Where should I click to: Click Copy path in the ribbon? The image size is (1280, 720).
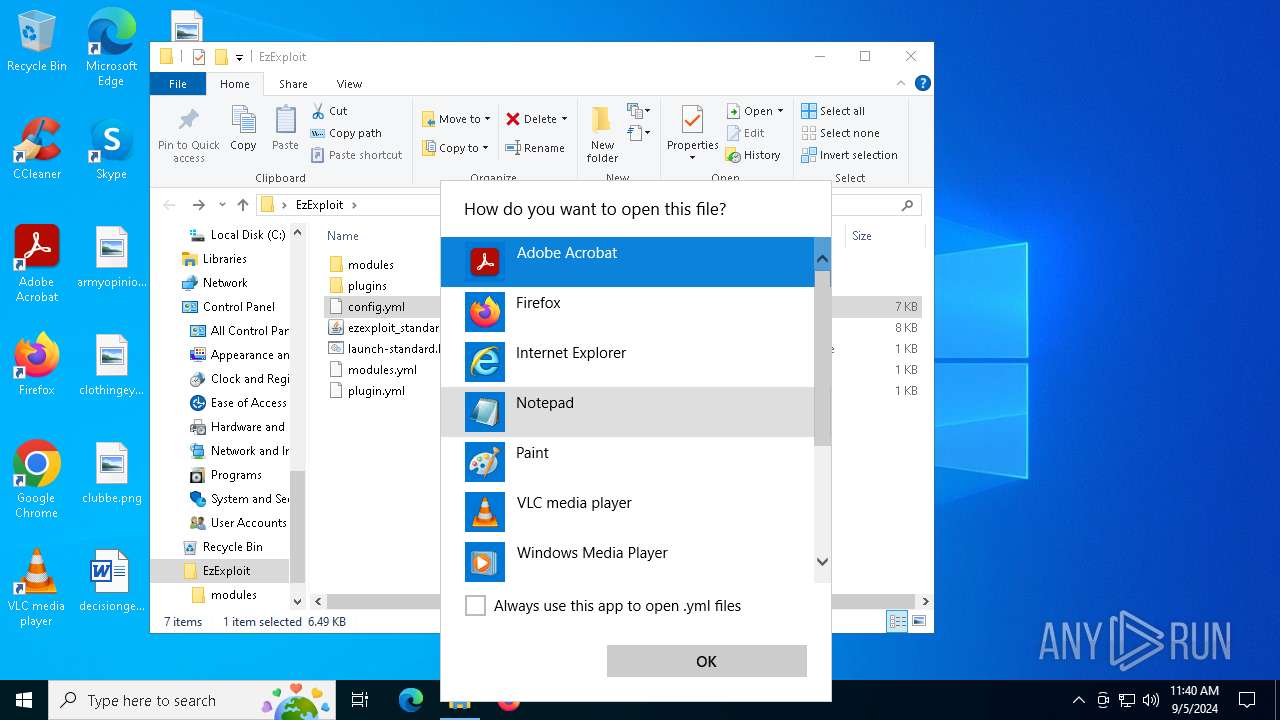point(346,133)
